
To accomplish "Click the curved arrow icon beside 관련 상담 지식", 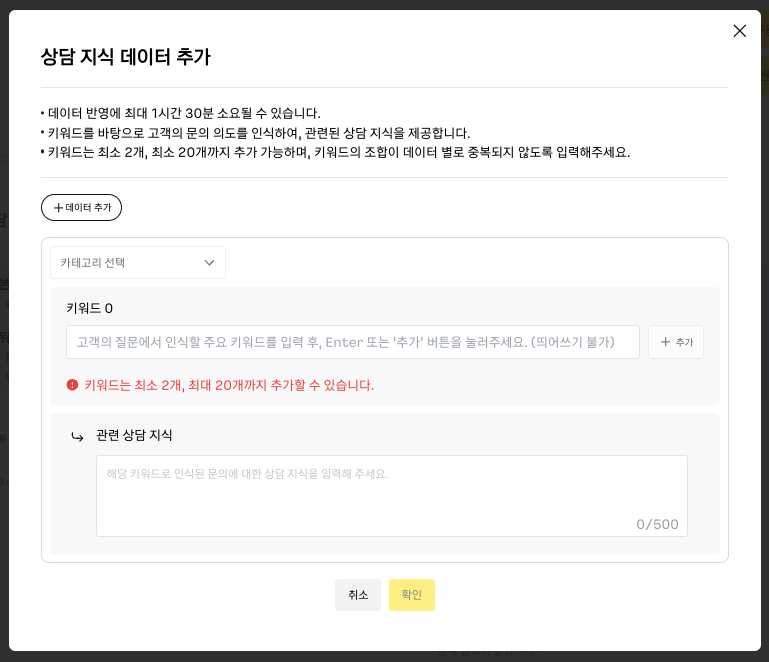I will (77, 437).
